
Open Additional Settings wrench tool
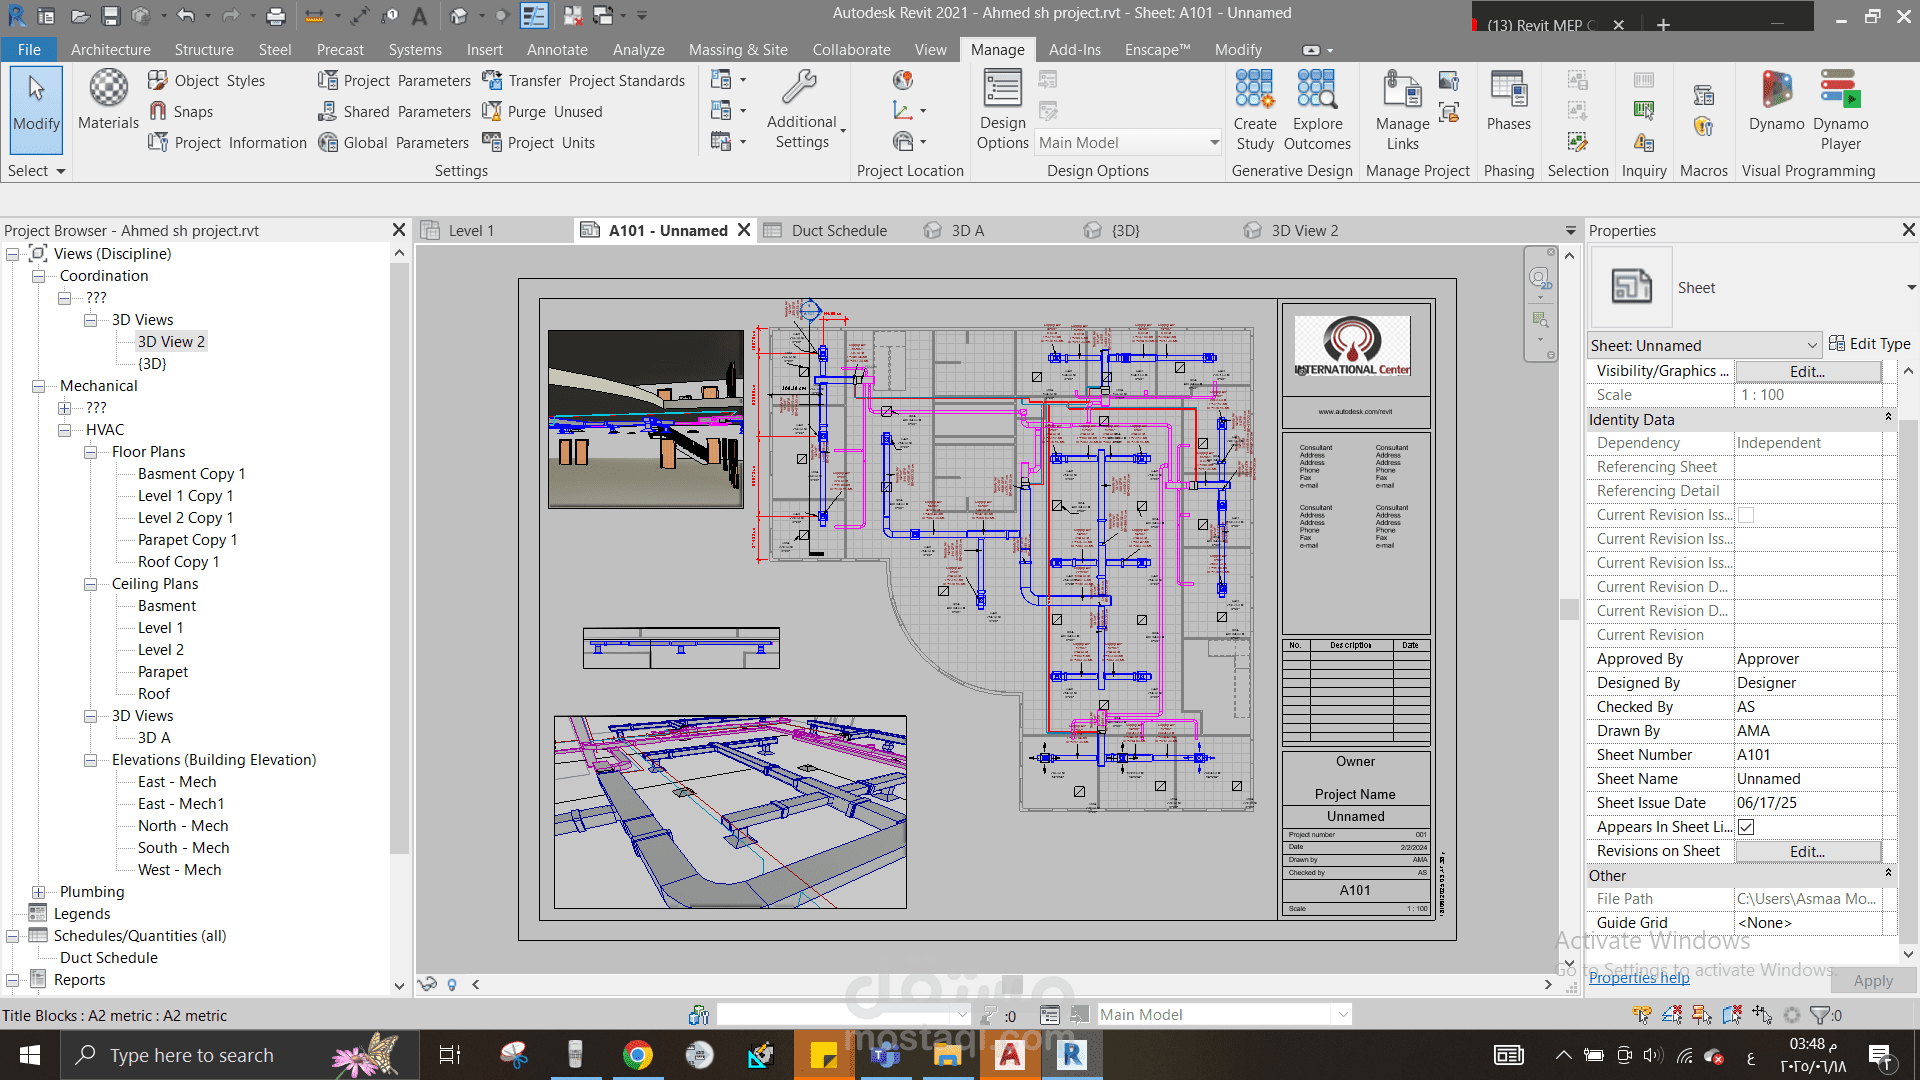tap(802, 109)
